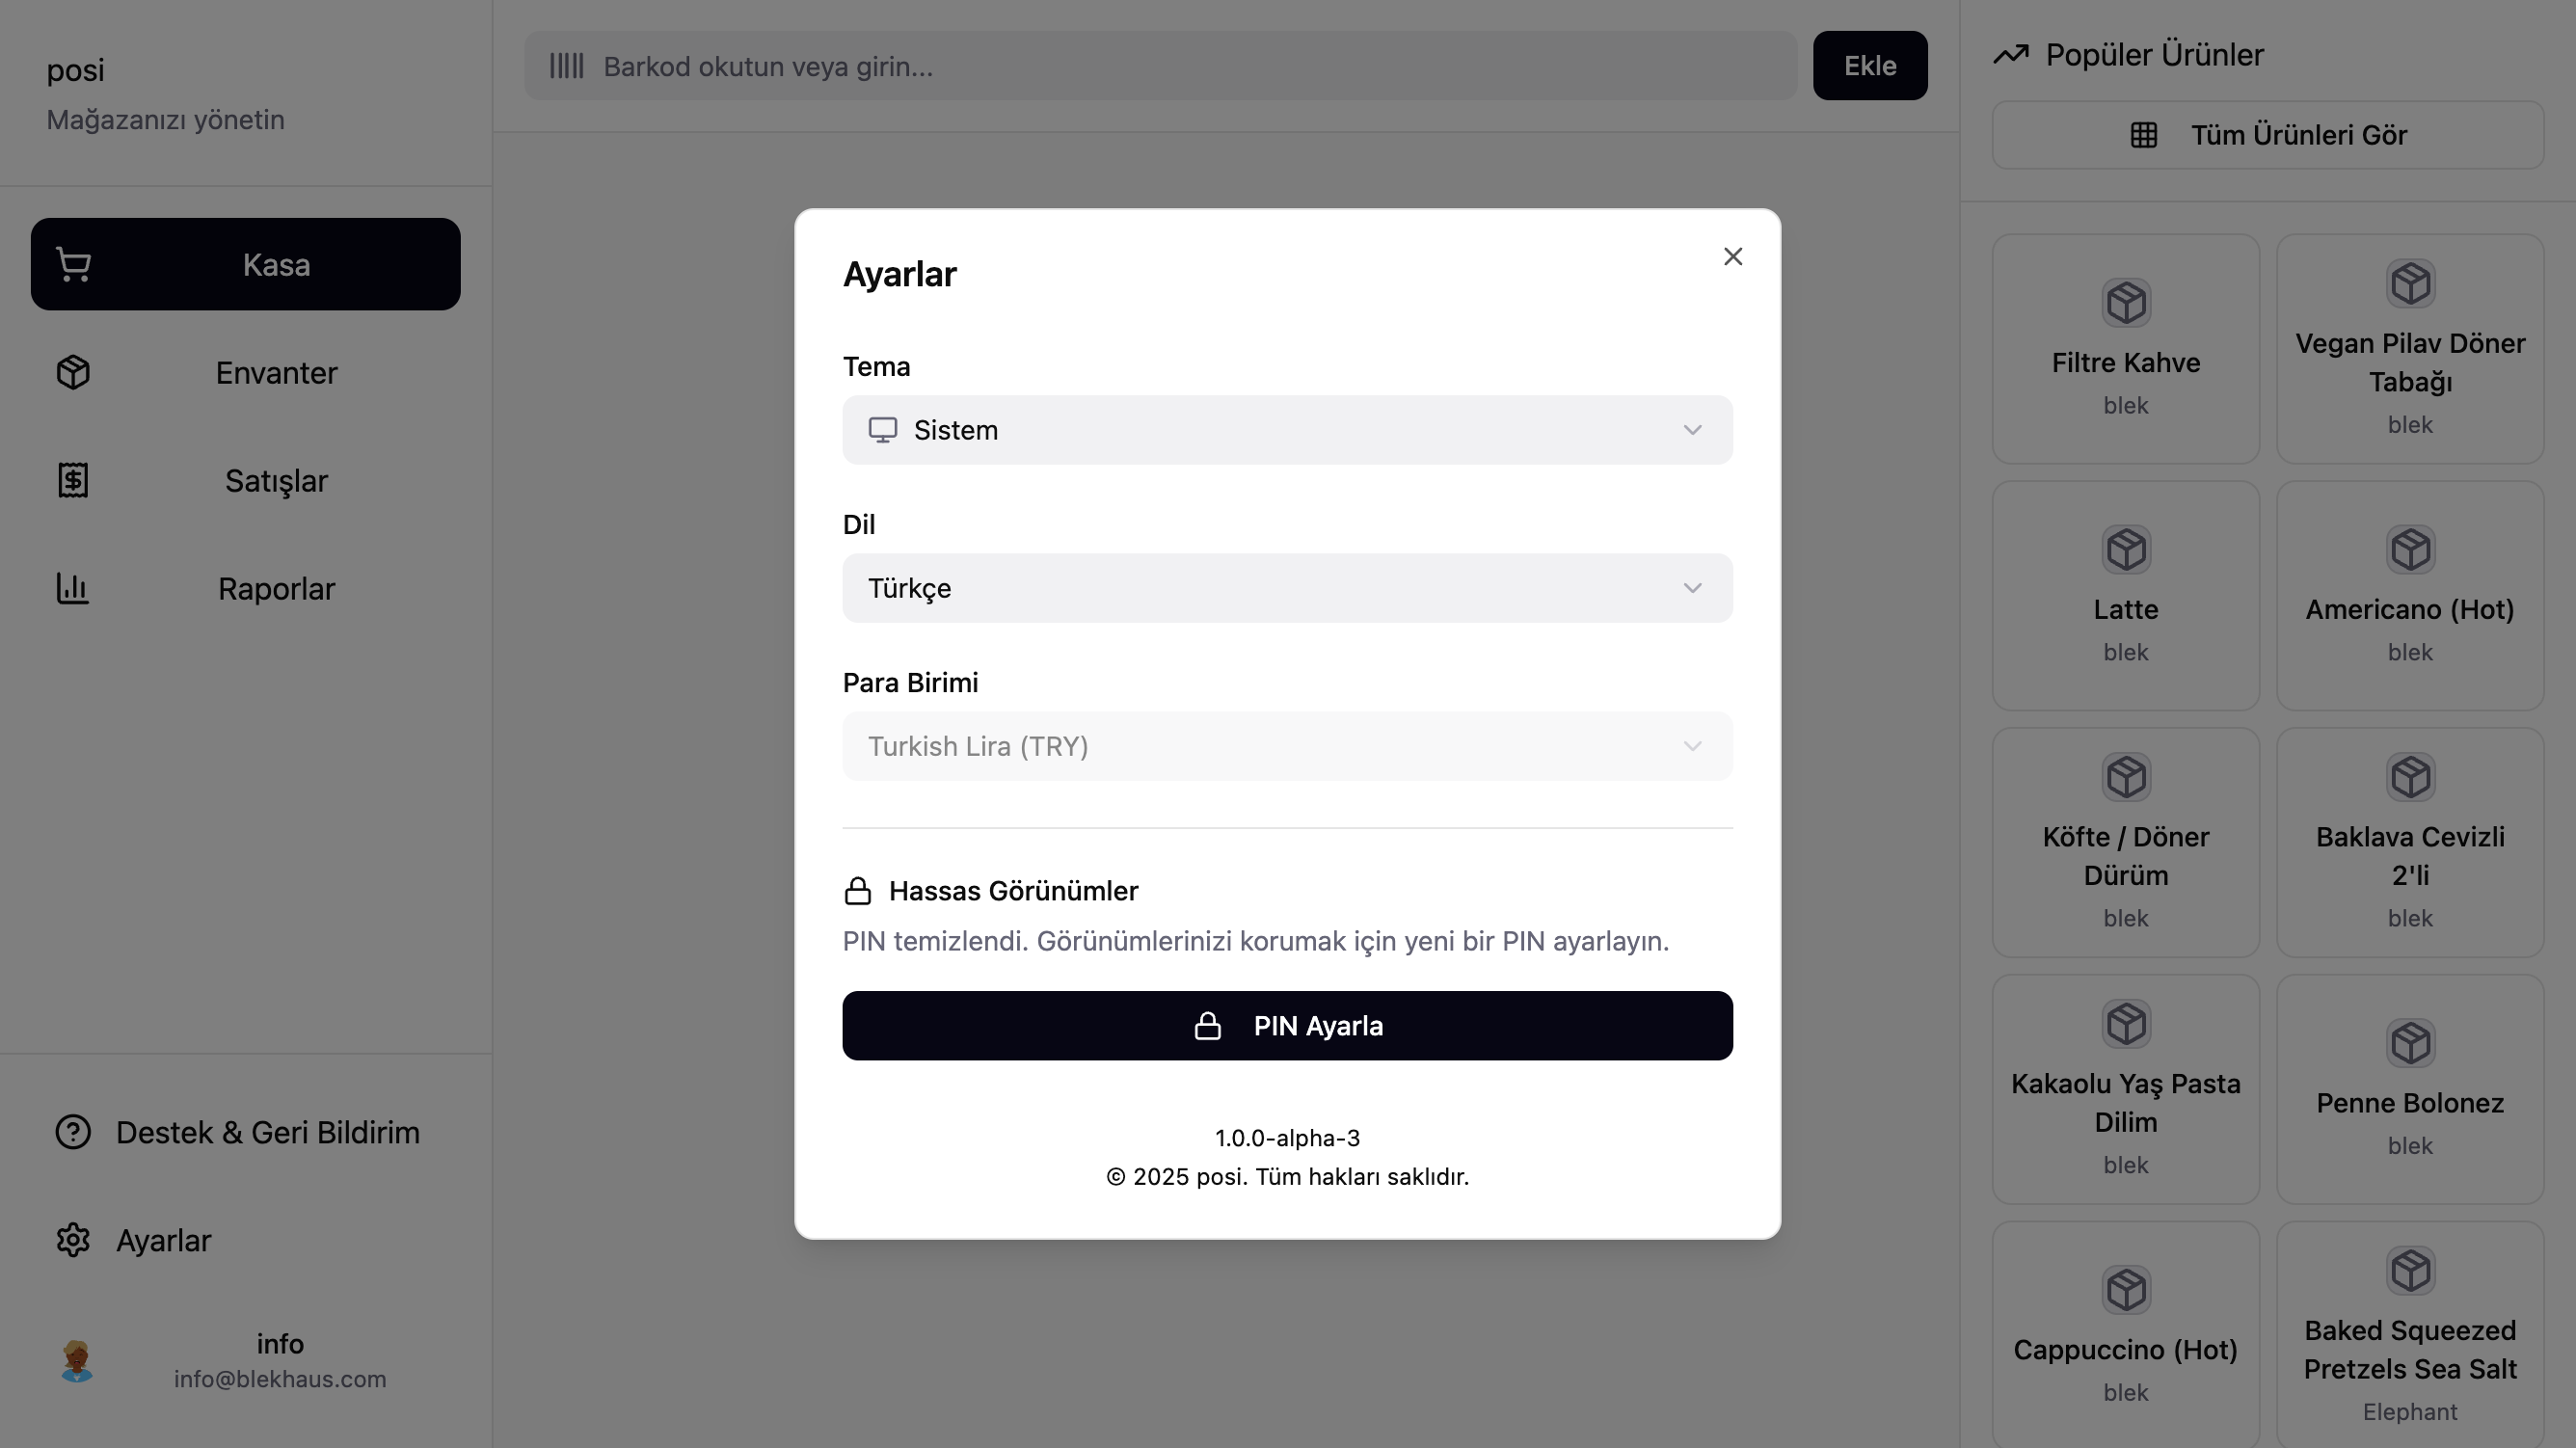Viewport: 2576px width, 1448px height.
Task: Close the Ayarlar dialog
Action: (x=1732, y=257)
